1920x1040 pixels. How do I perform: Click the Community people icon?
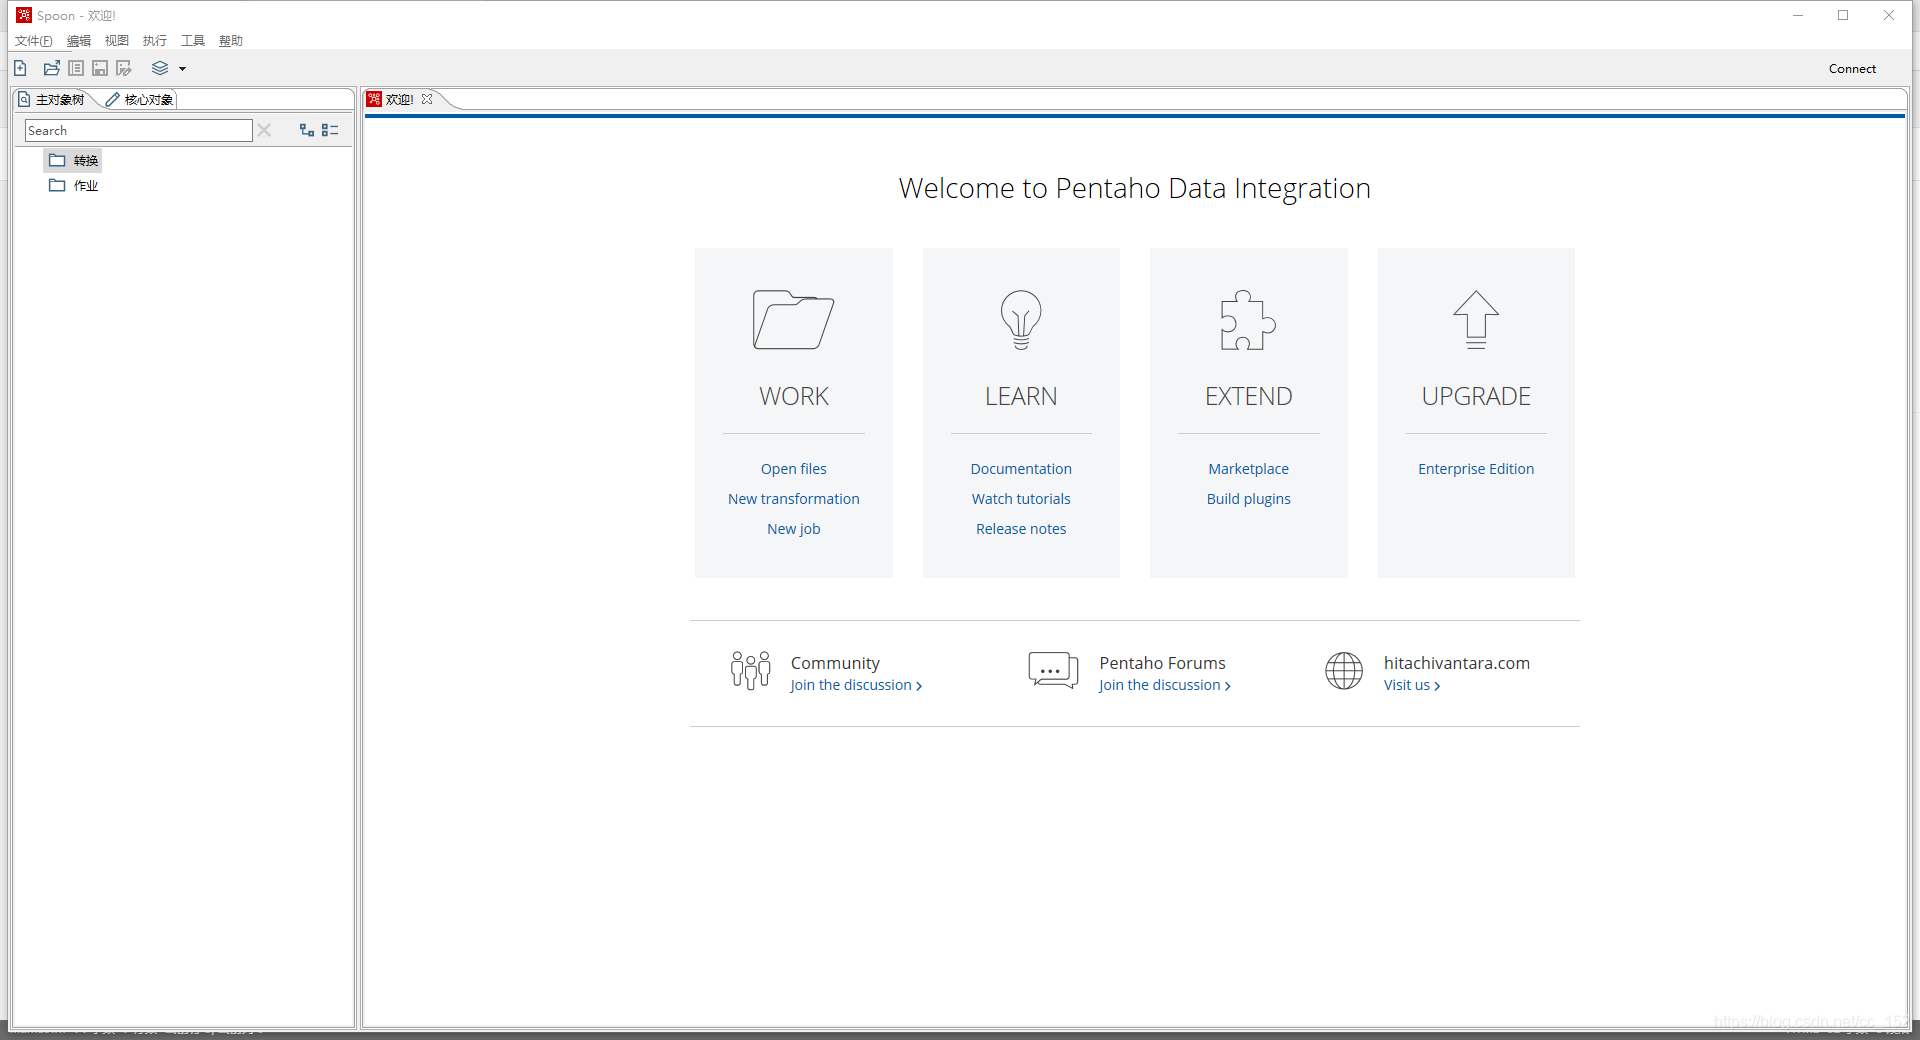click(x=750, y=670)
